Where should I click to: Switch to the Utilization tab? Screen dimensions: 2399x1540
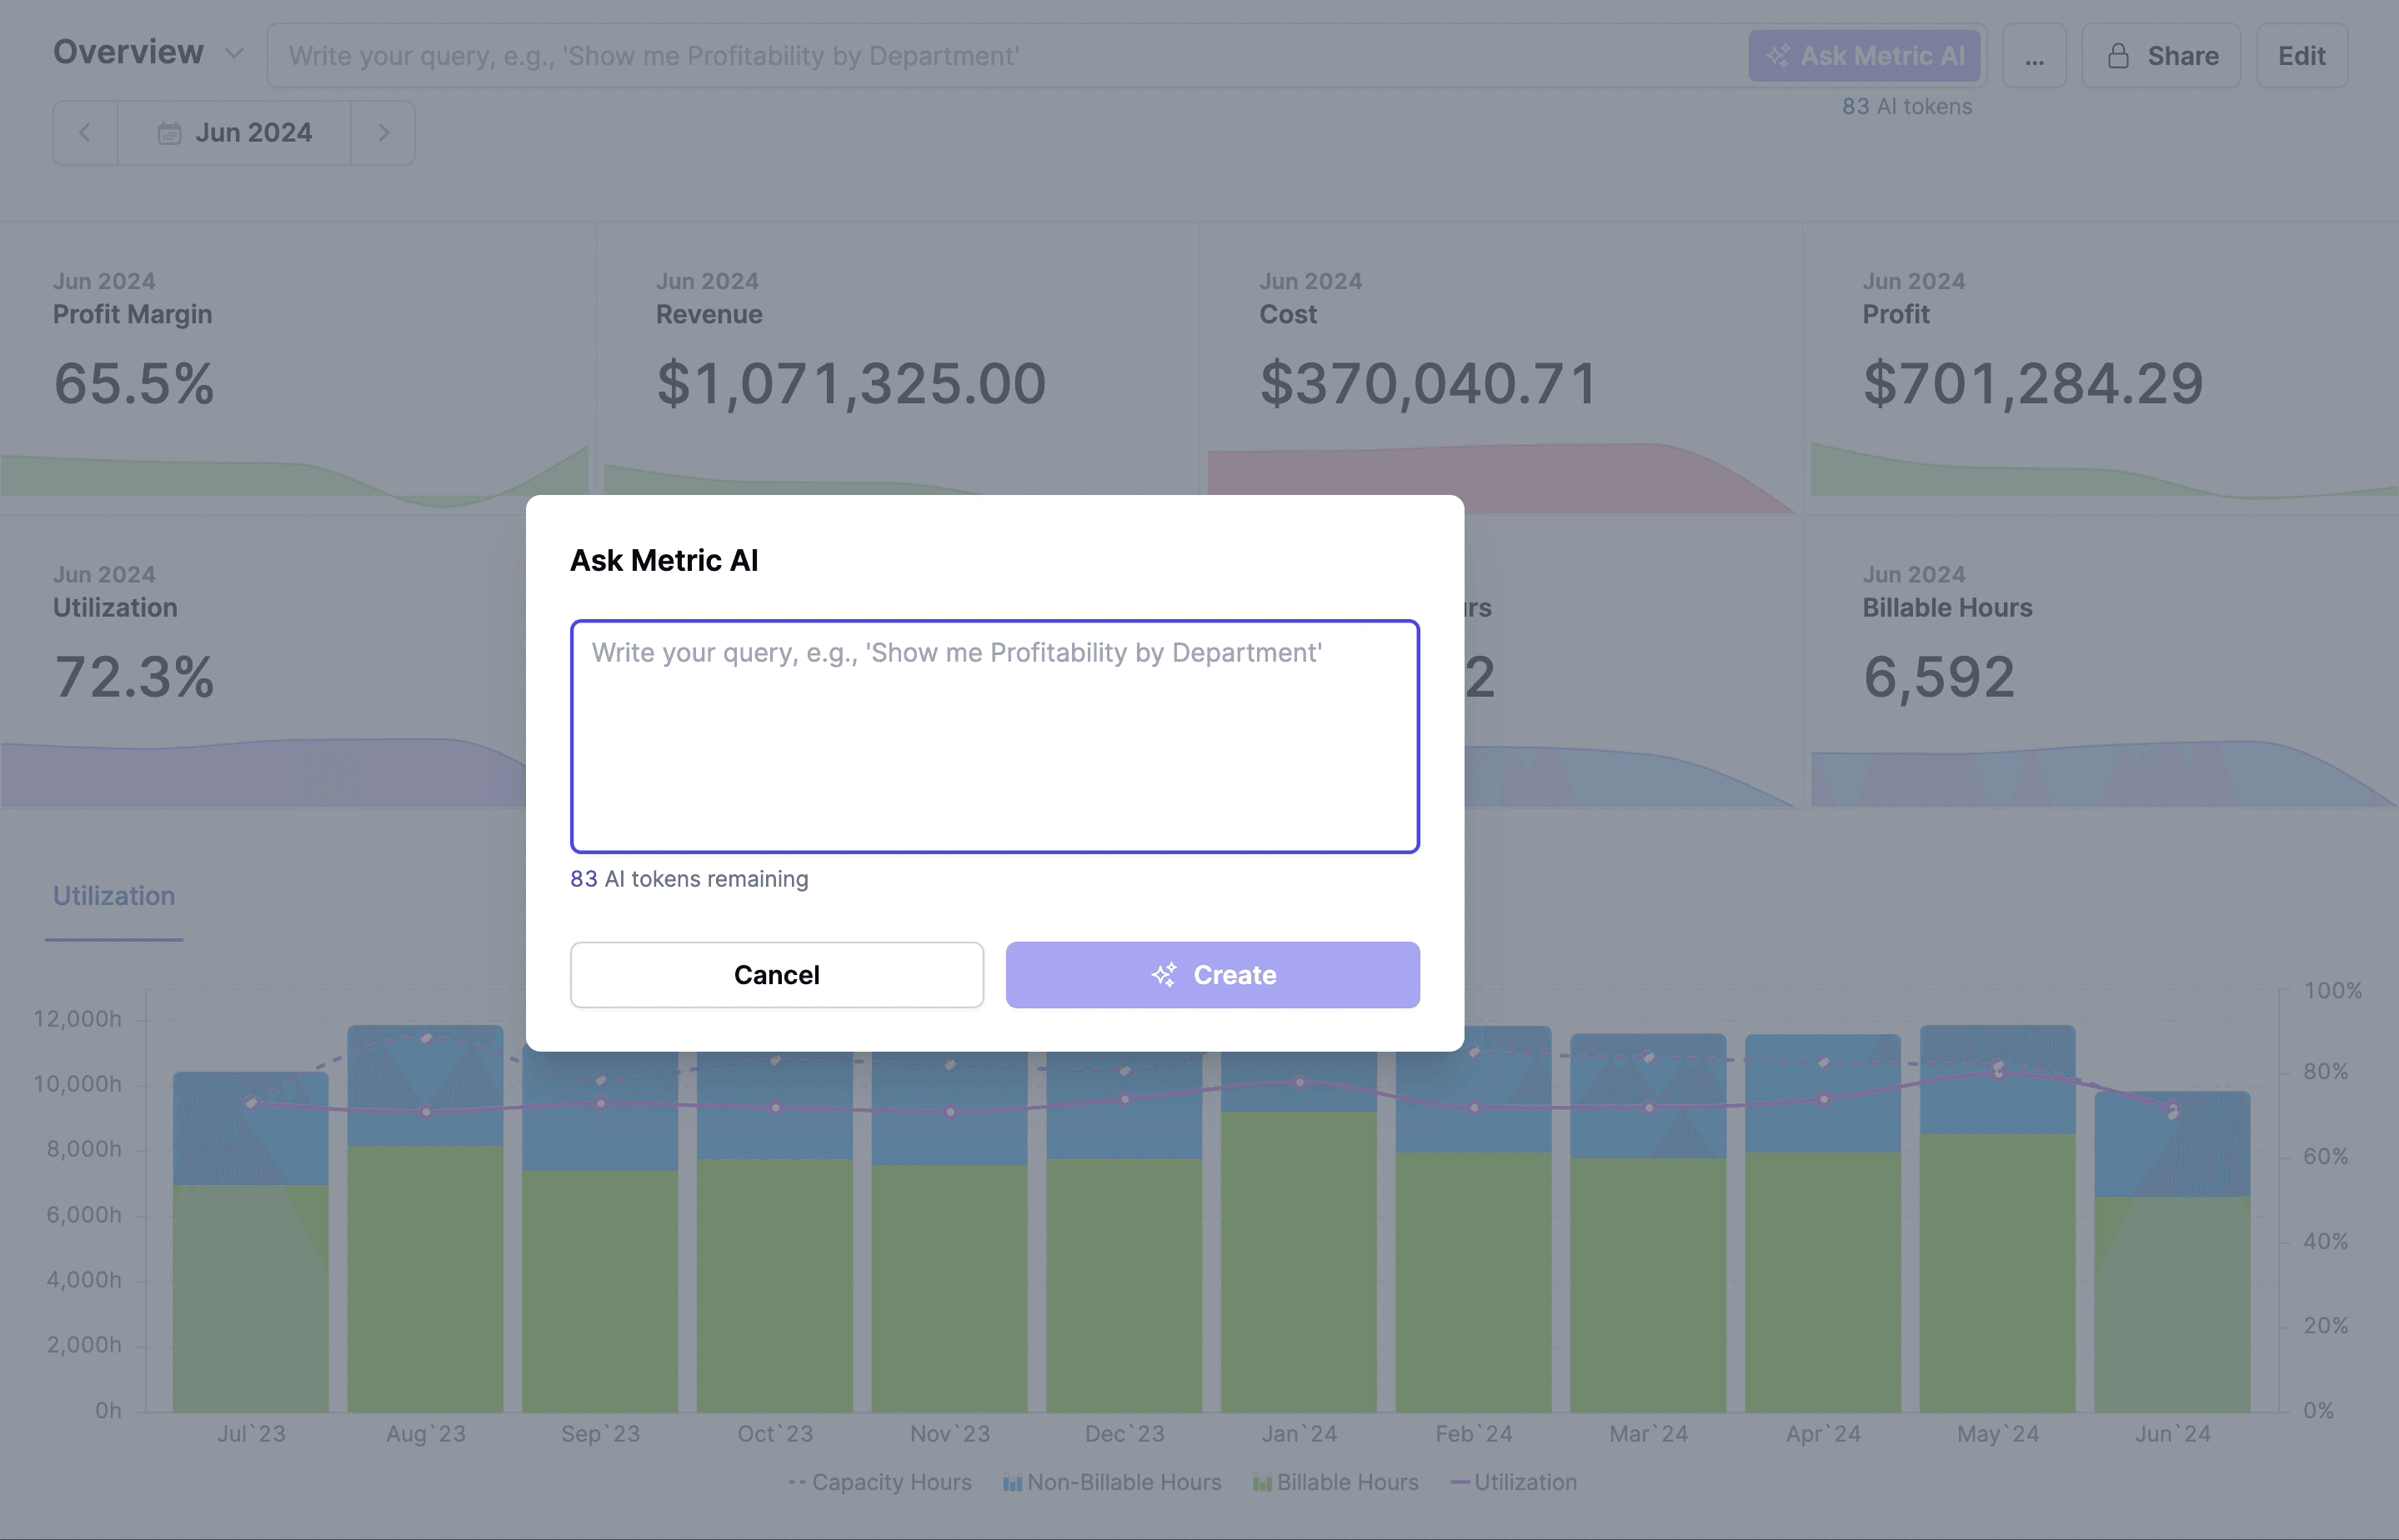click(113, 895)
